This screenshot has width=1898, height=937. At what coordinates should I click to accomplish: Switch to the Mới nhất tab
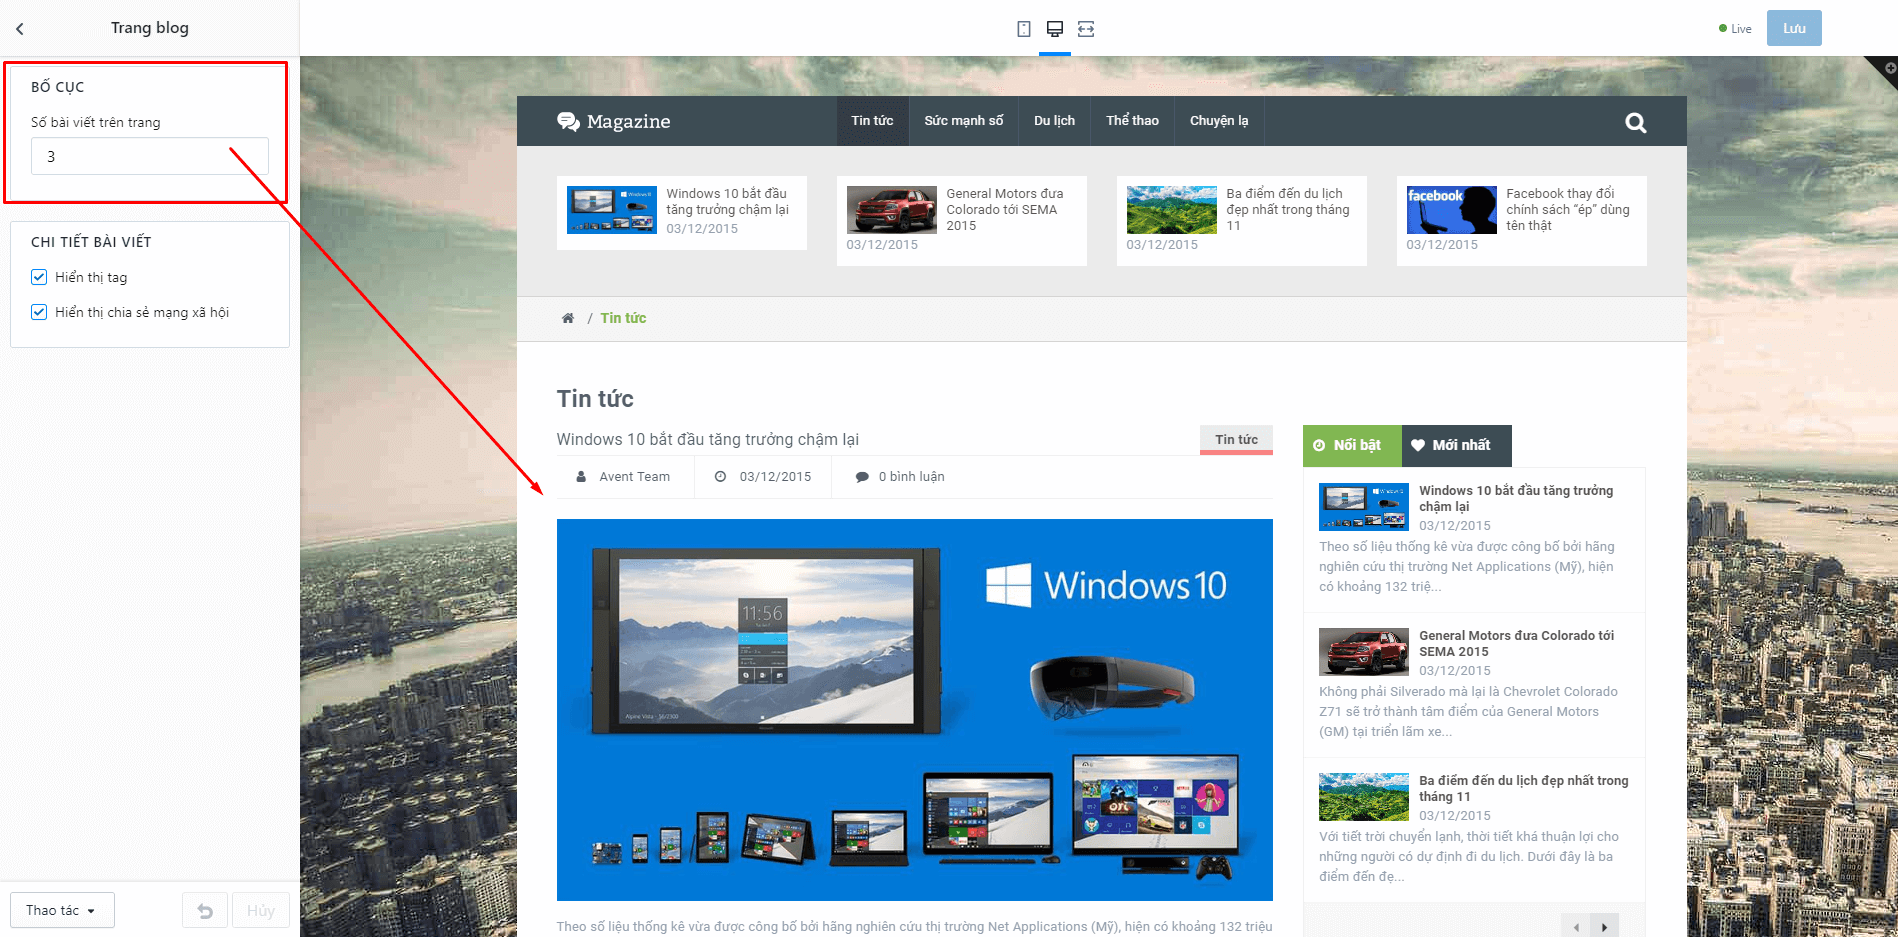tap(1456, 446)
